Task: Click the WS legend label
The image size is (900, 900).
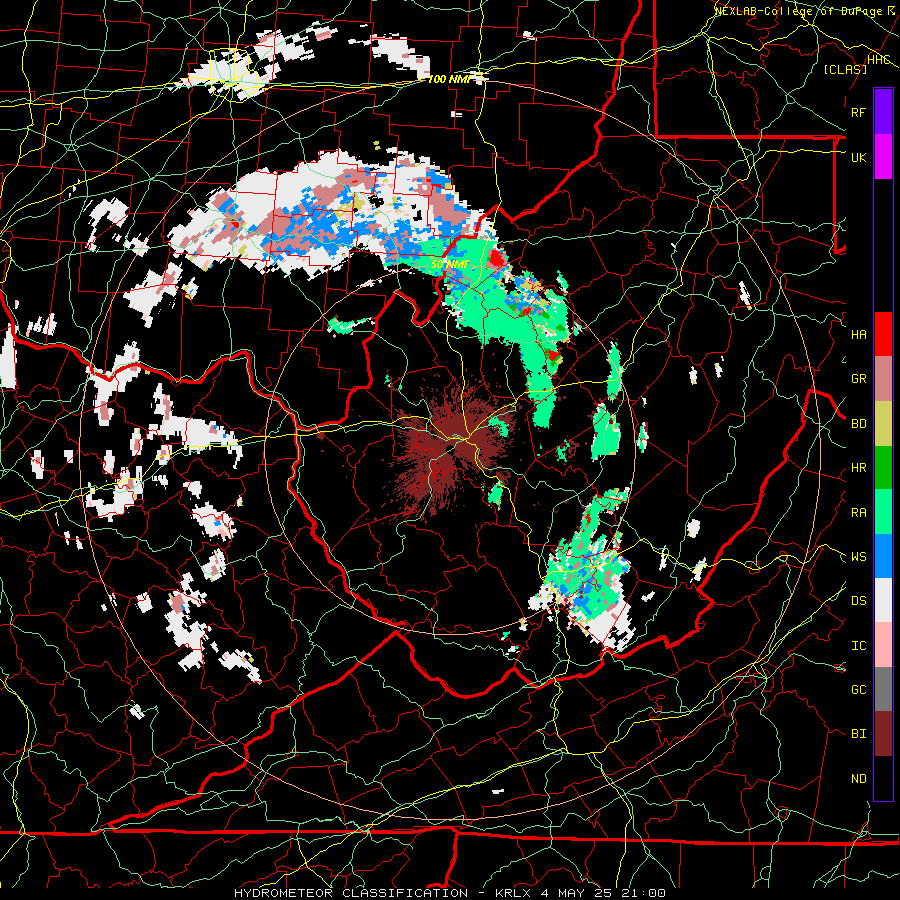Action: (x=858, y=557)
